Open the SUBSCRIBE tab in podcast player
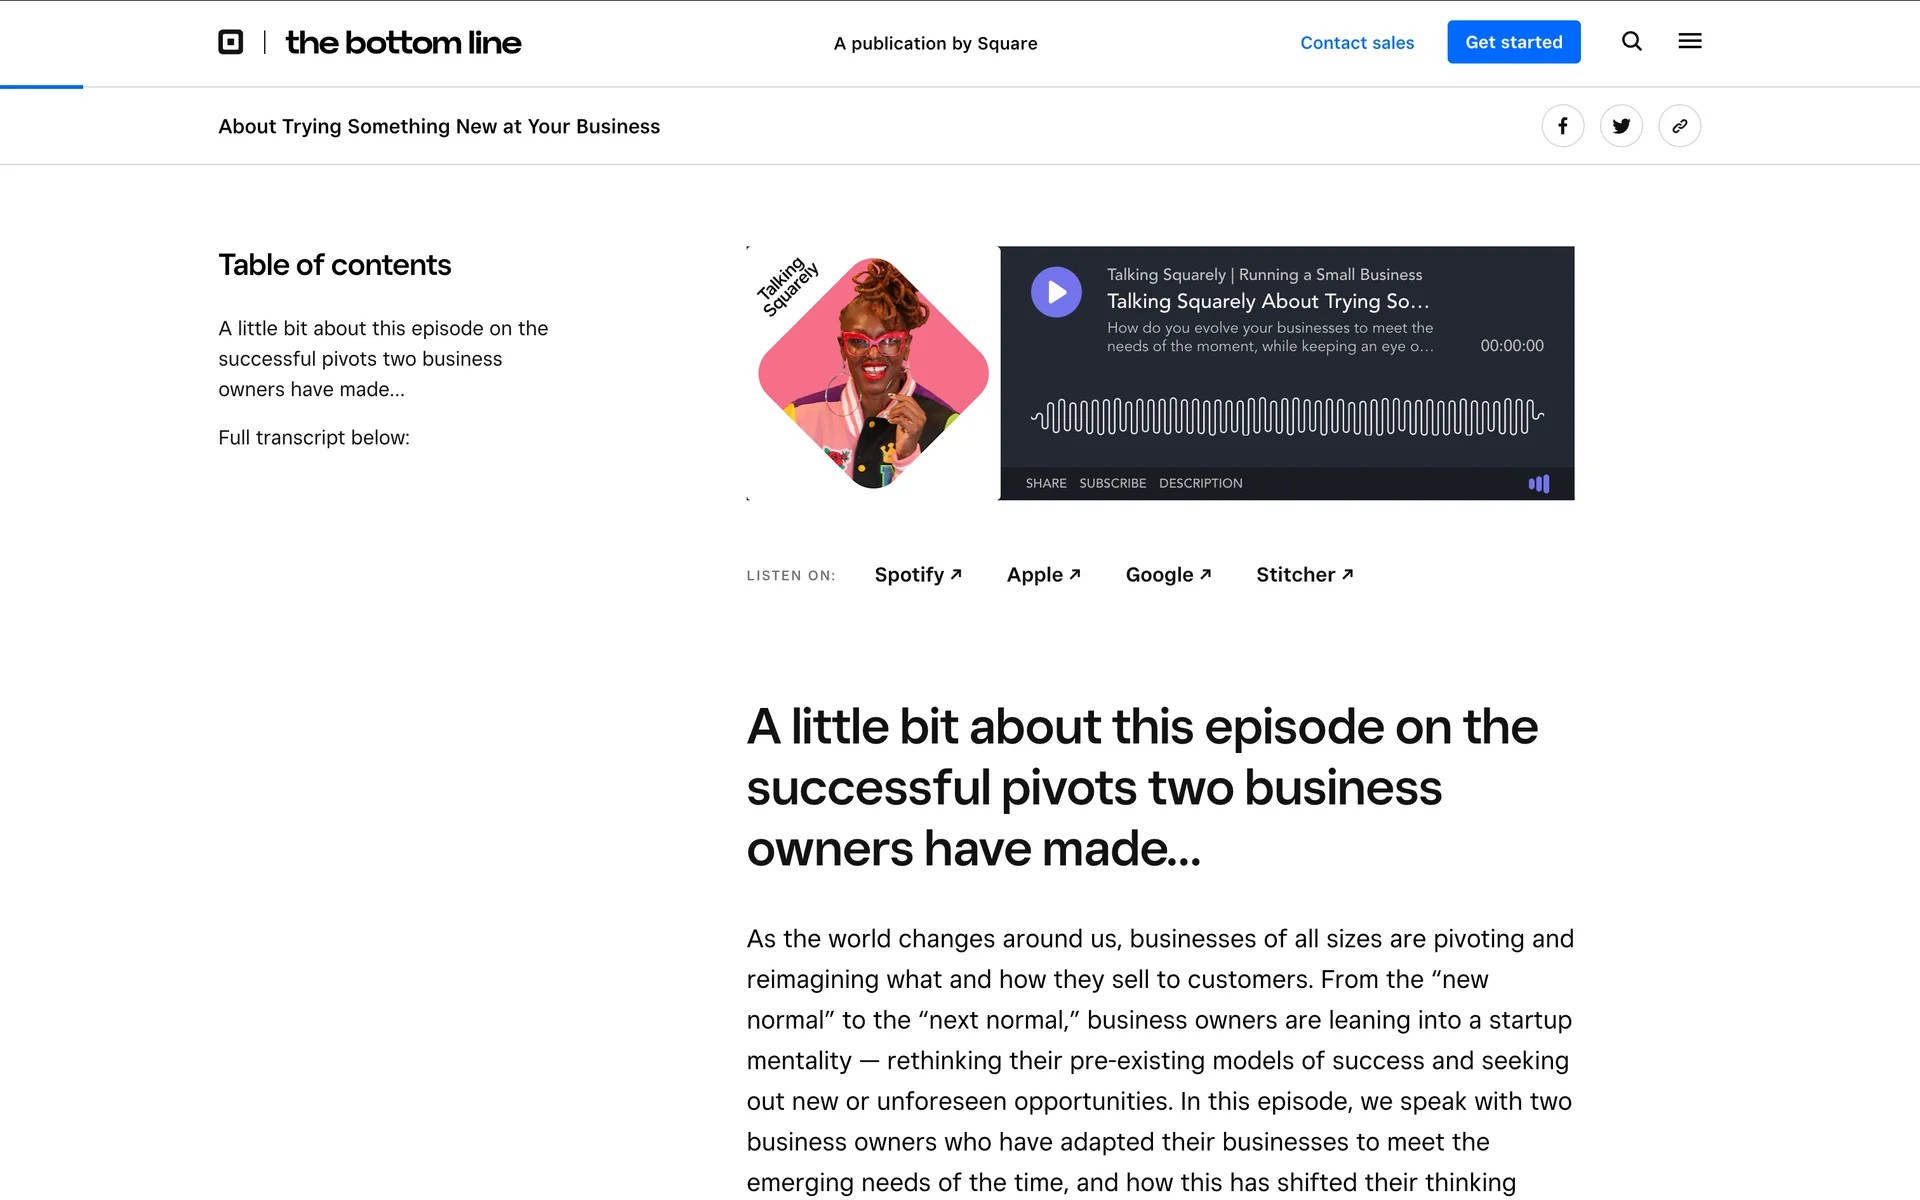1920x1200 pixels. (1112, 484)
